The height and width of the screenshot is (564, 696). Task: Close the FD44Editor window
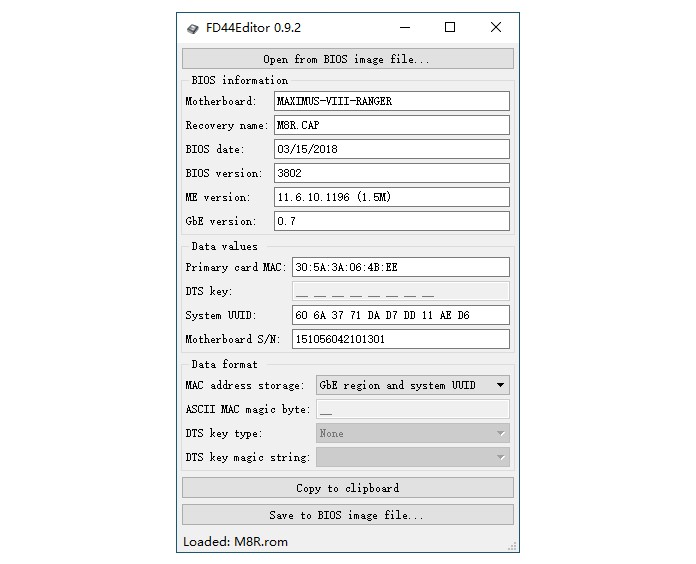(496, 28)
